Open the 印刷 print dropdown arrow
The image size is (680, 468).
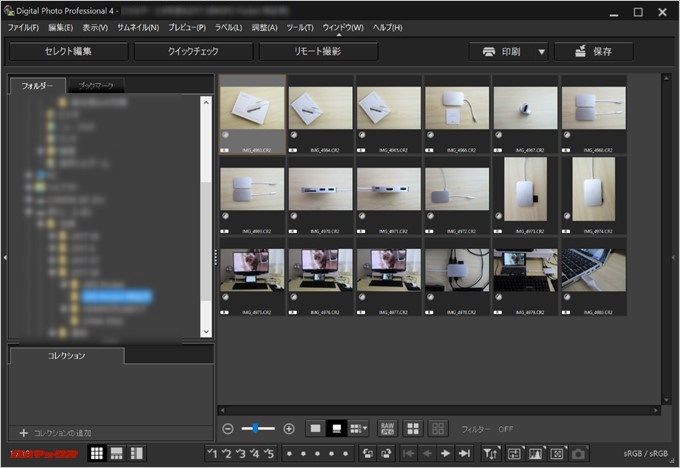[541, 51]
